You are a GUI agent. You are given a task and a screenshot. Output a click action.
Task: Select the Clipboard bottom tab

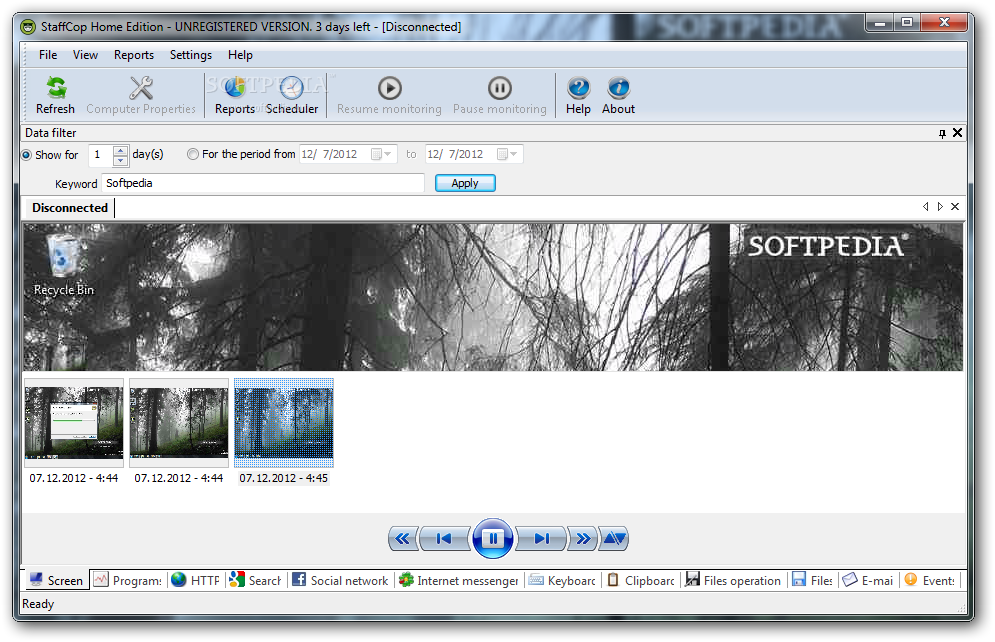[x=641, y=580]
